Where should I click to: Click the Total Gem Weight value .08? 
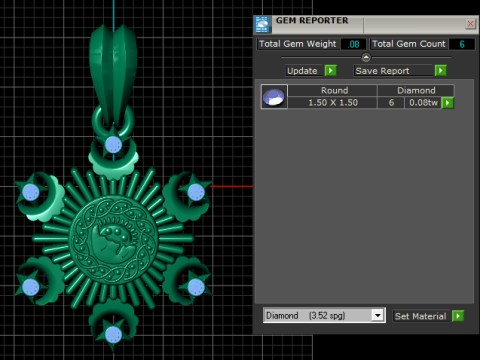pos(354,44)
